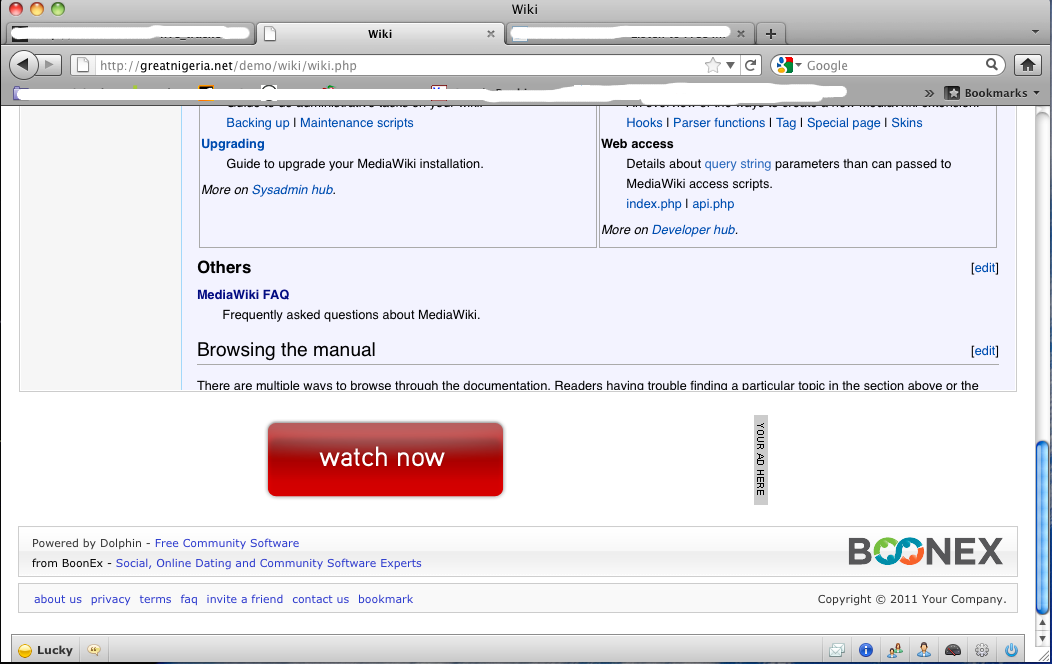The width and height of the screenshot is (1052, 664).
Task: Open the MediaWiki FAQ link
Action: pos(243,294)
